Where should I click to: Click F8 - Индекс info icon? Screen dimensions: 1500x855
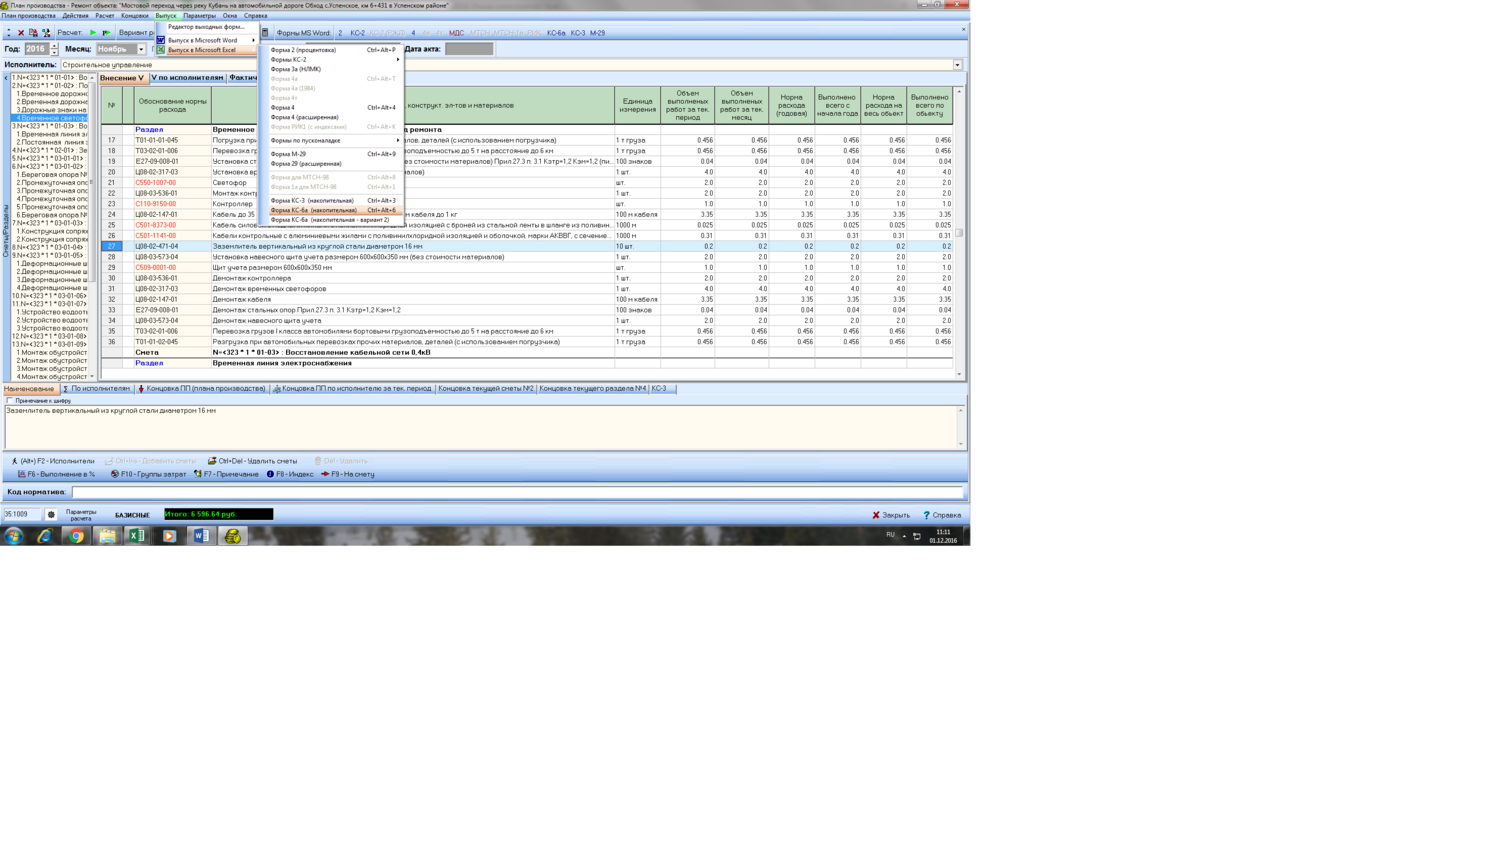(270, 474)
